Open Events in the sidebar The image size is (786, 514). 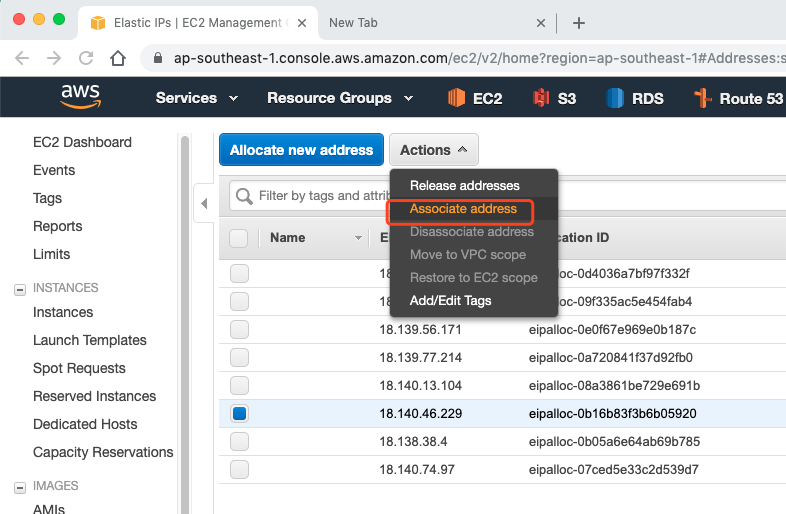tap(54, 170)
